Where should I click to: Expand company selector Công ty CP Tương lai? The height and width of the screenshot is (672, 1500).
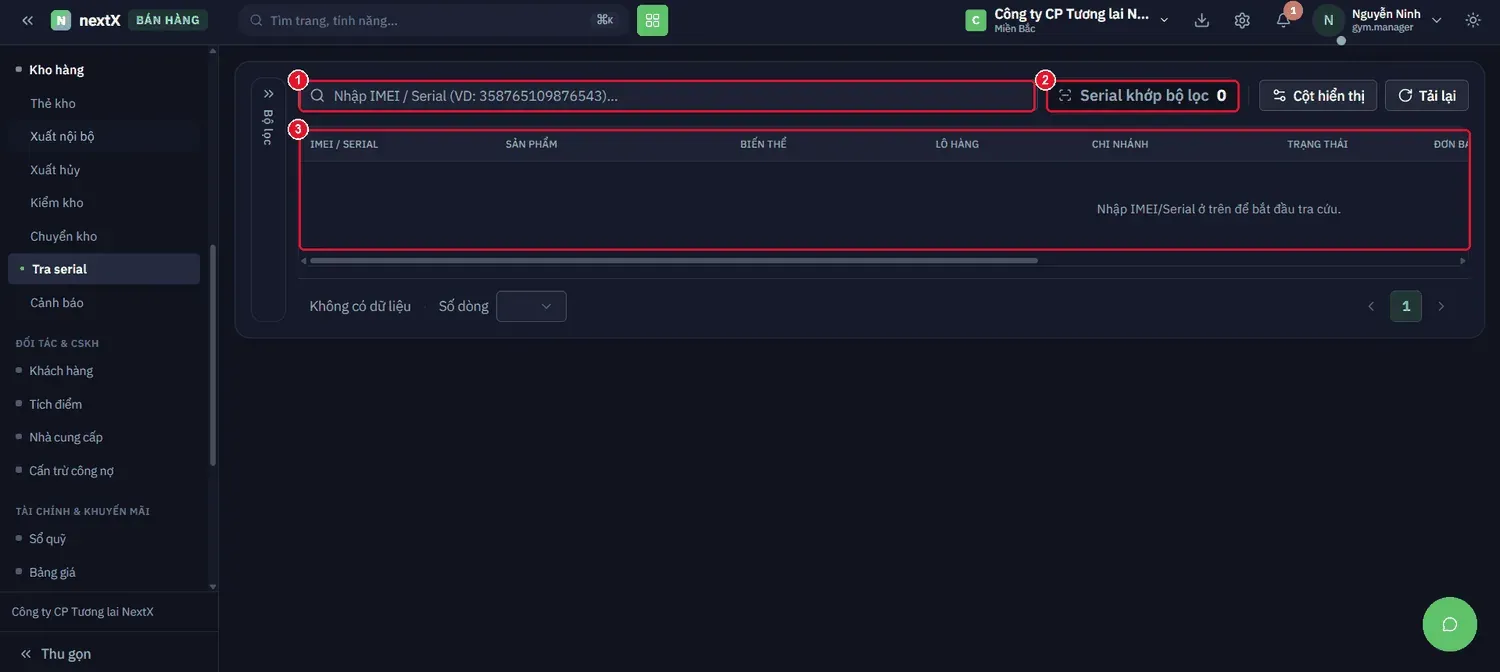tap(1067, 20)
